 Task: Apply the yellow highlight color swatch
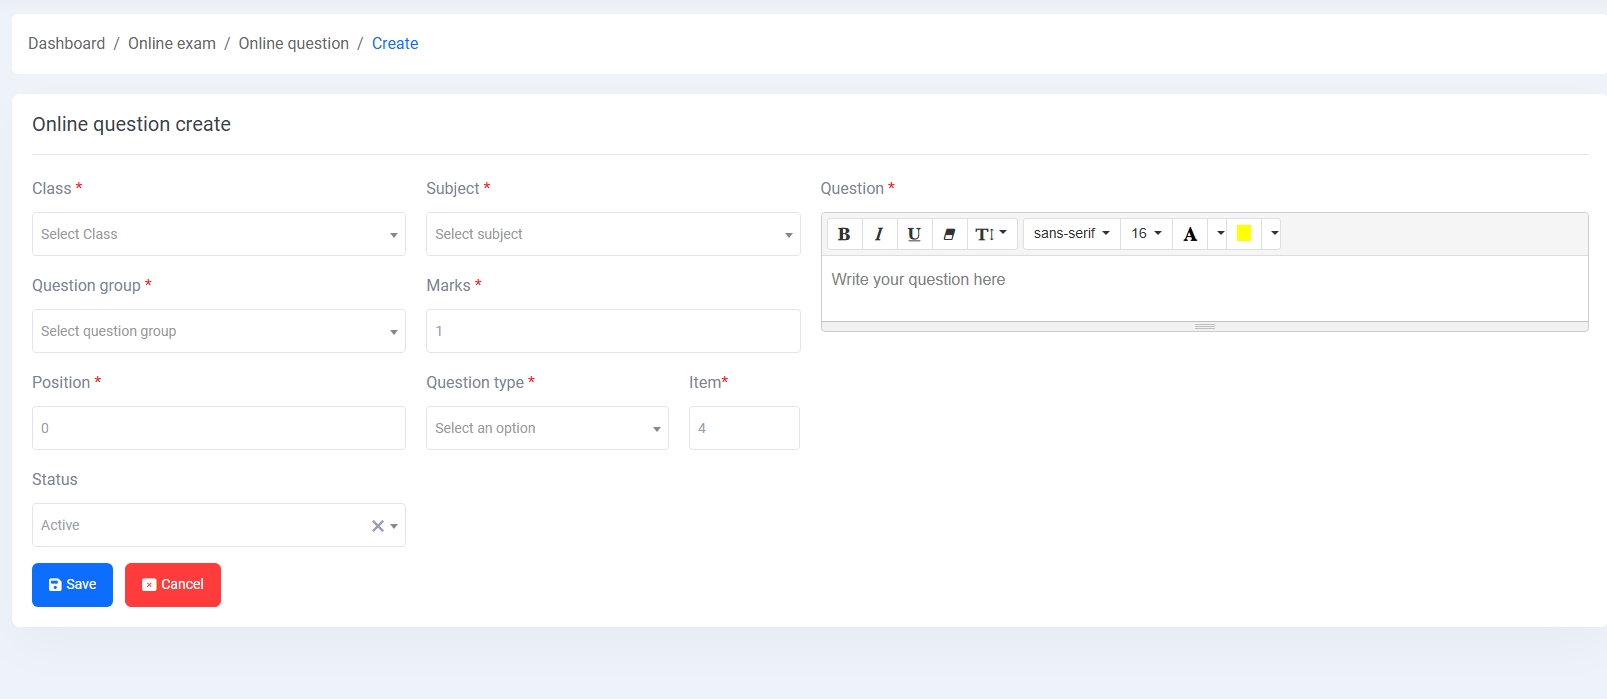click(x=1244, y=234)
